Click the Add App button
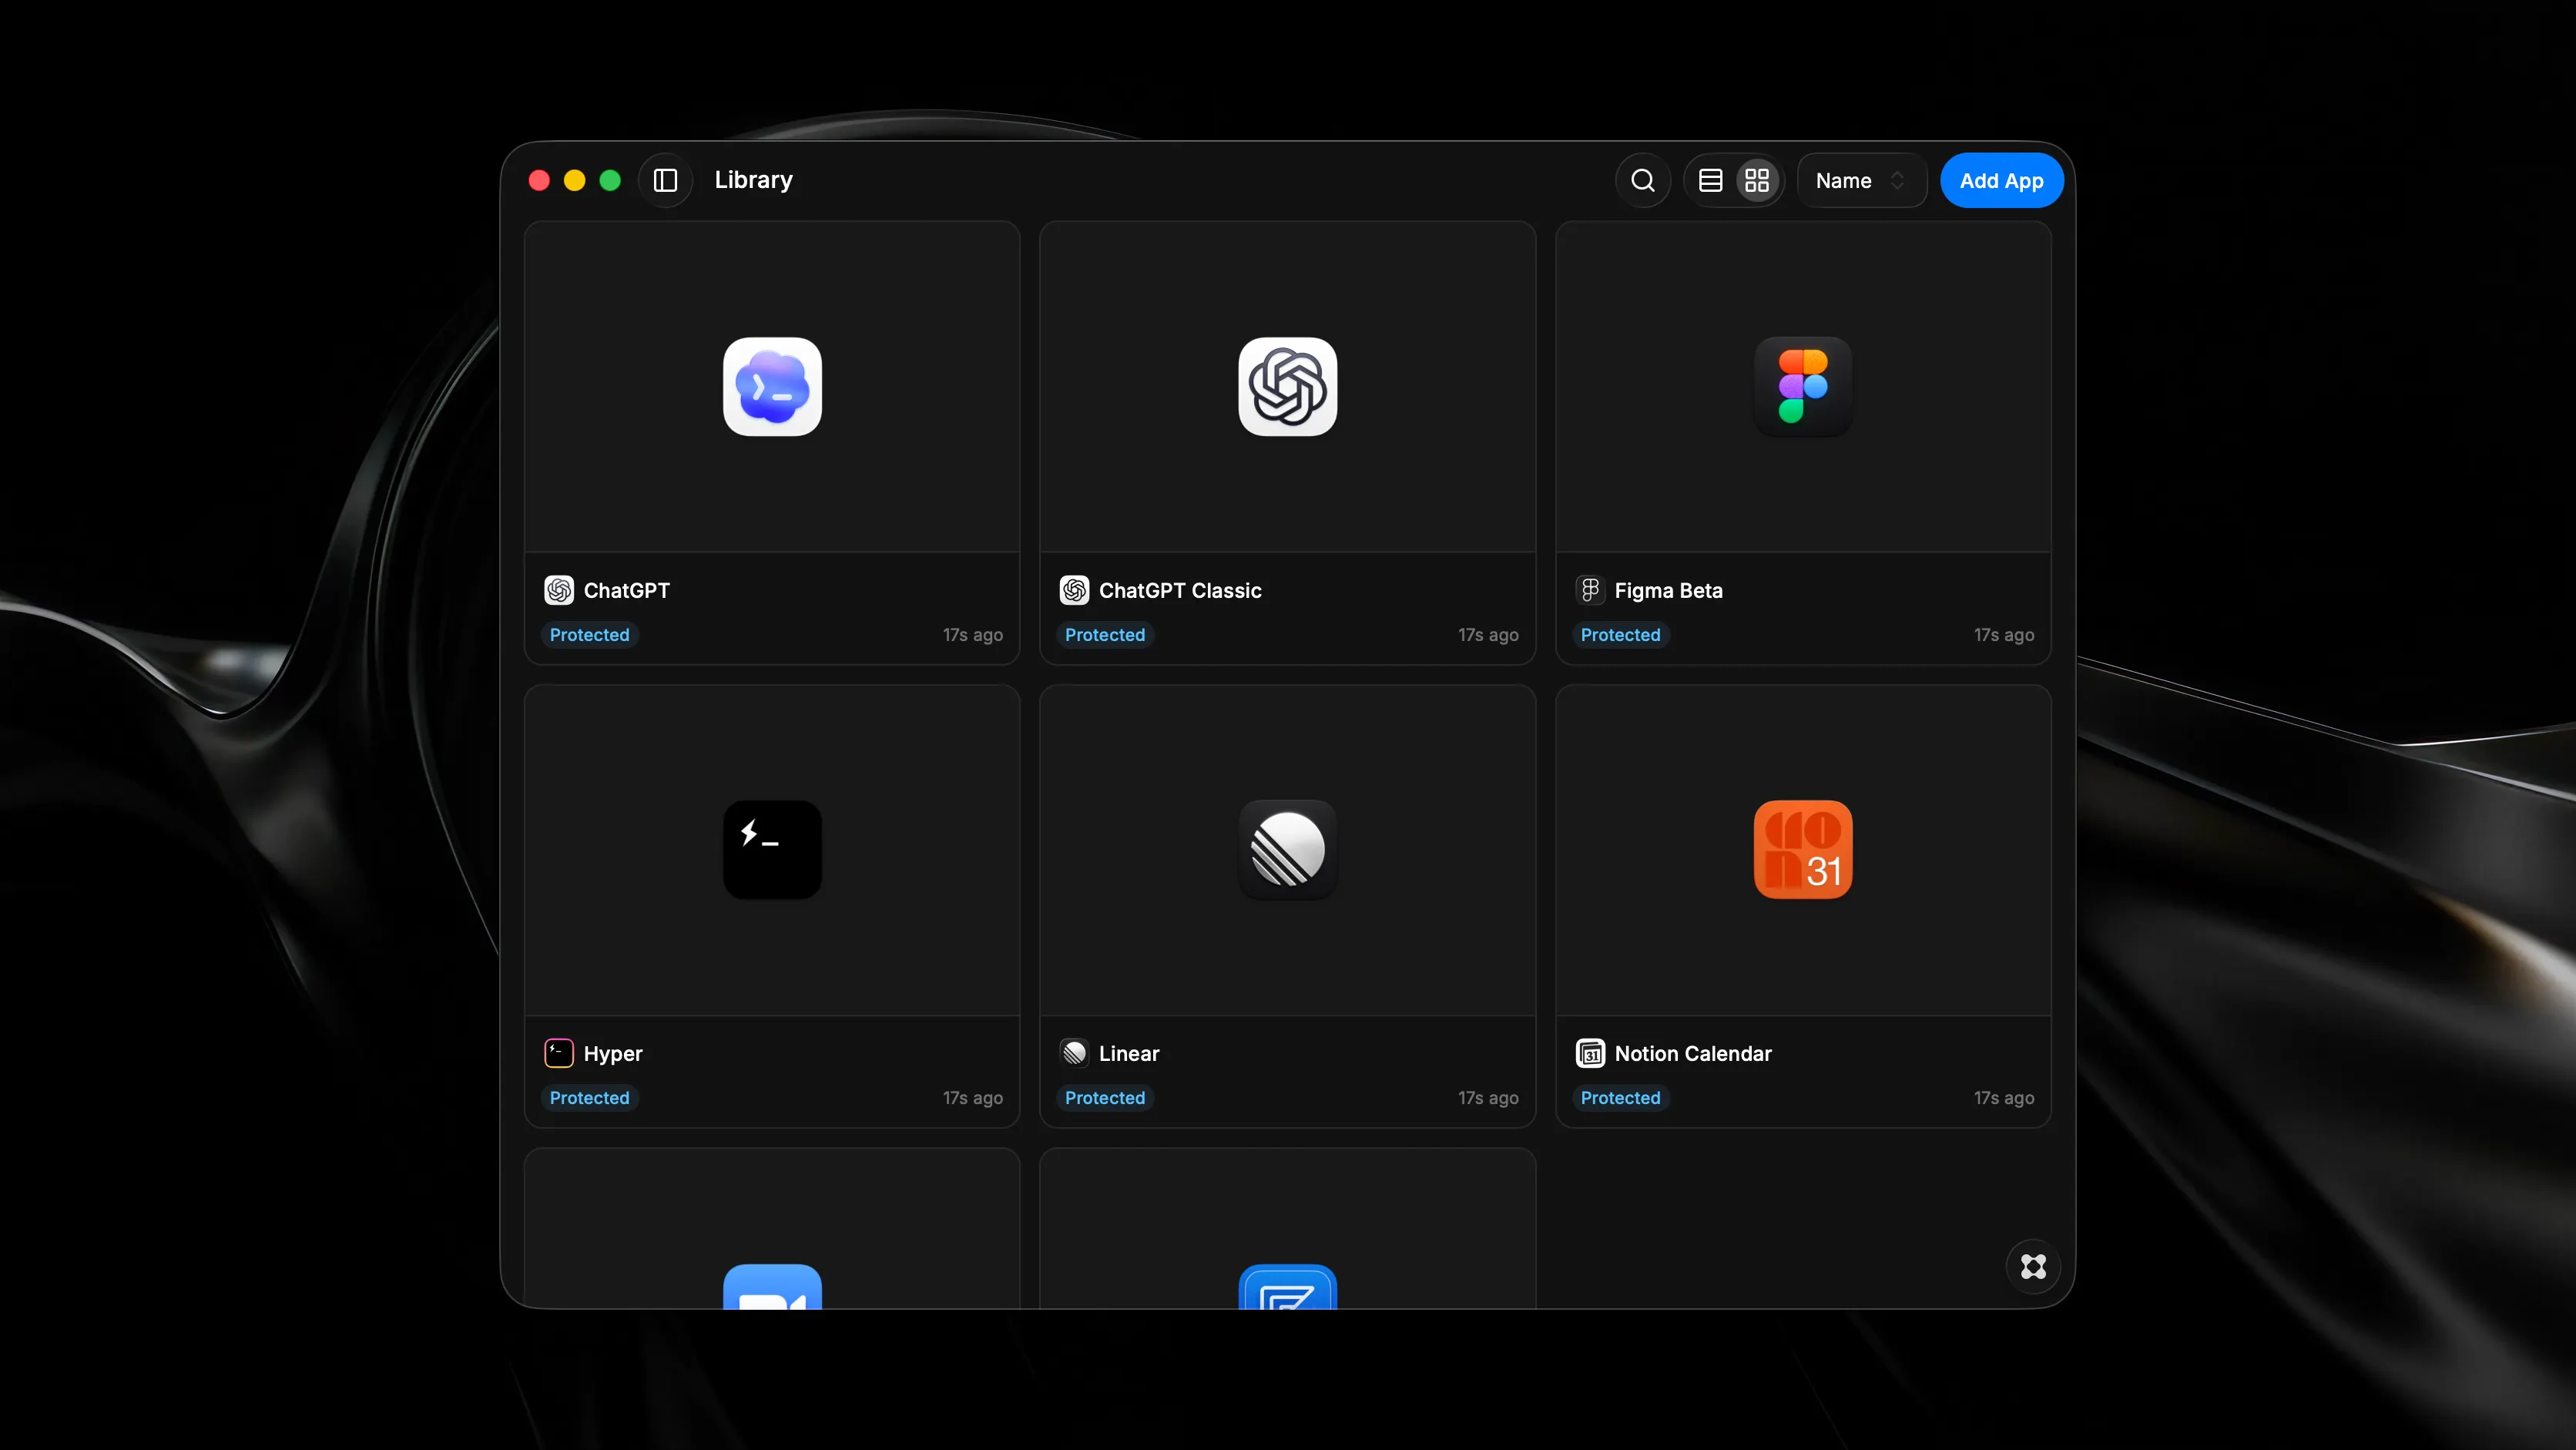 click(2001, 181)
